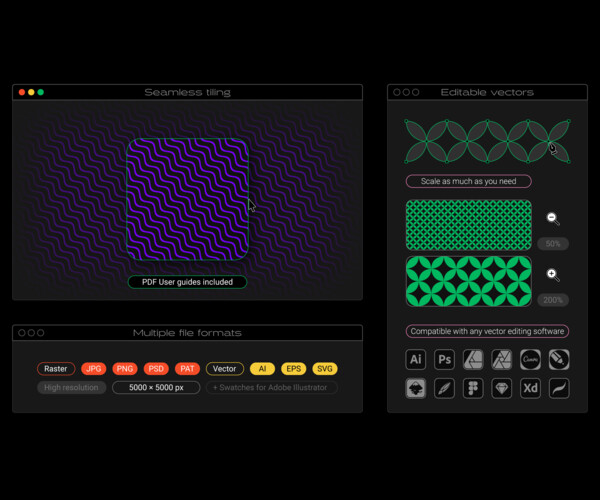Open the large-scale green pattern preview
The image size is (600, 500).
click(x=469, y=281)
